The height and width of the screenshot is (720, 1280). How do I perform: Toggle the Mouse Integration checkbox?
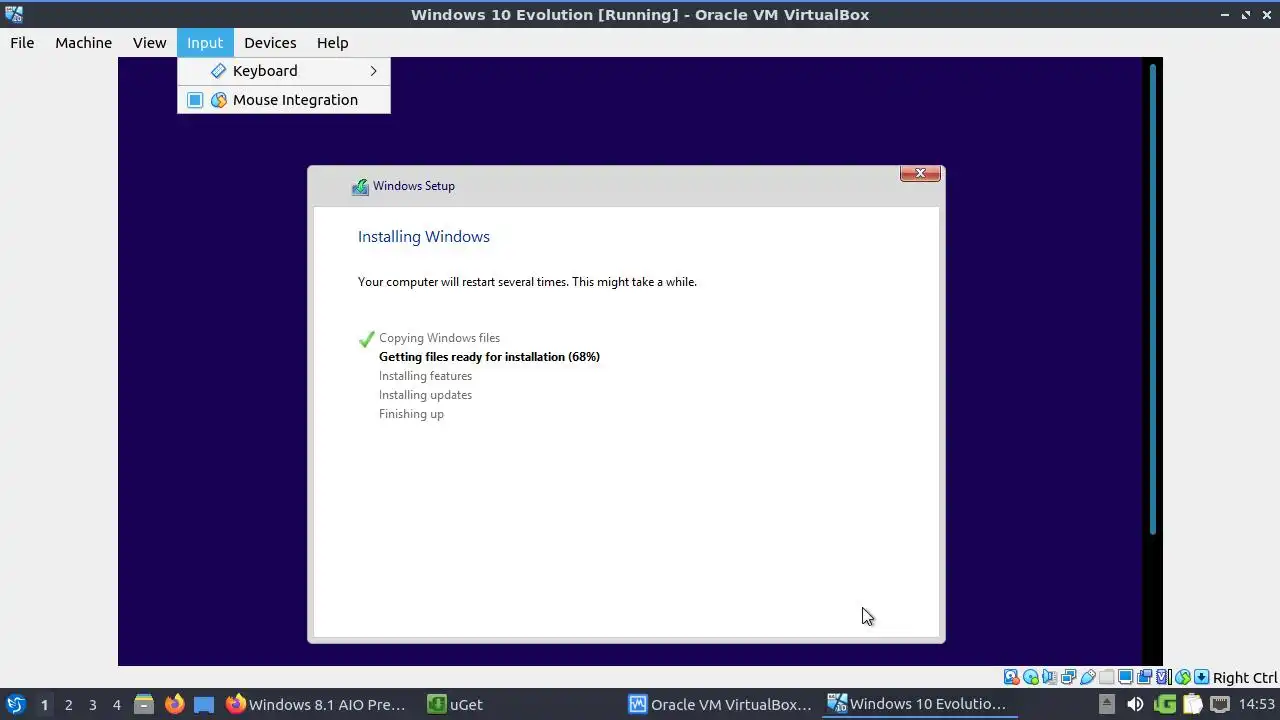pyautogui.click(x=195, y=100)
